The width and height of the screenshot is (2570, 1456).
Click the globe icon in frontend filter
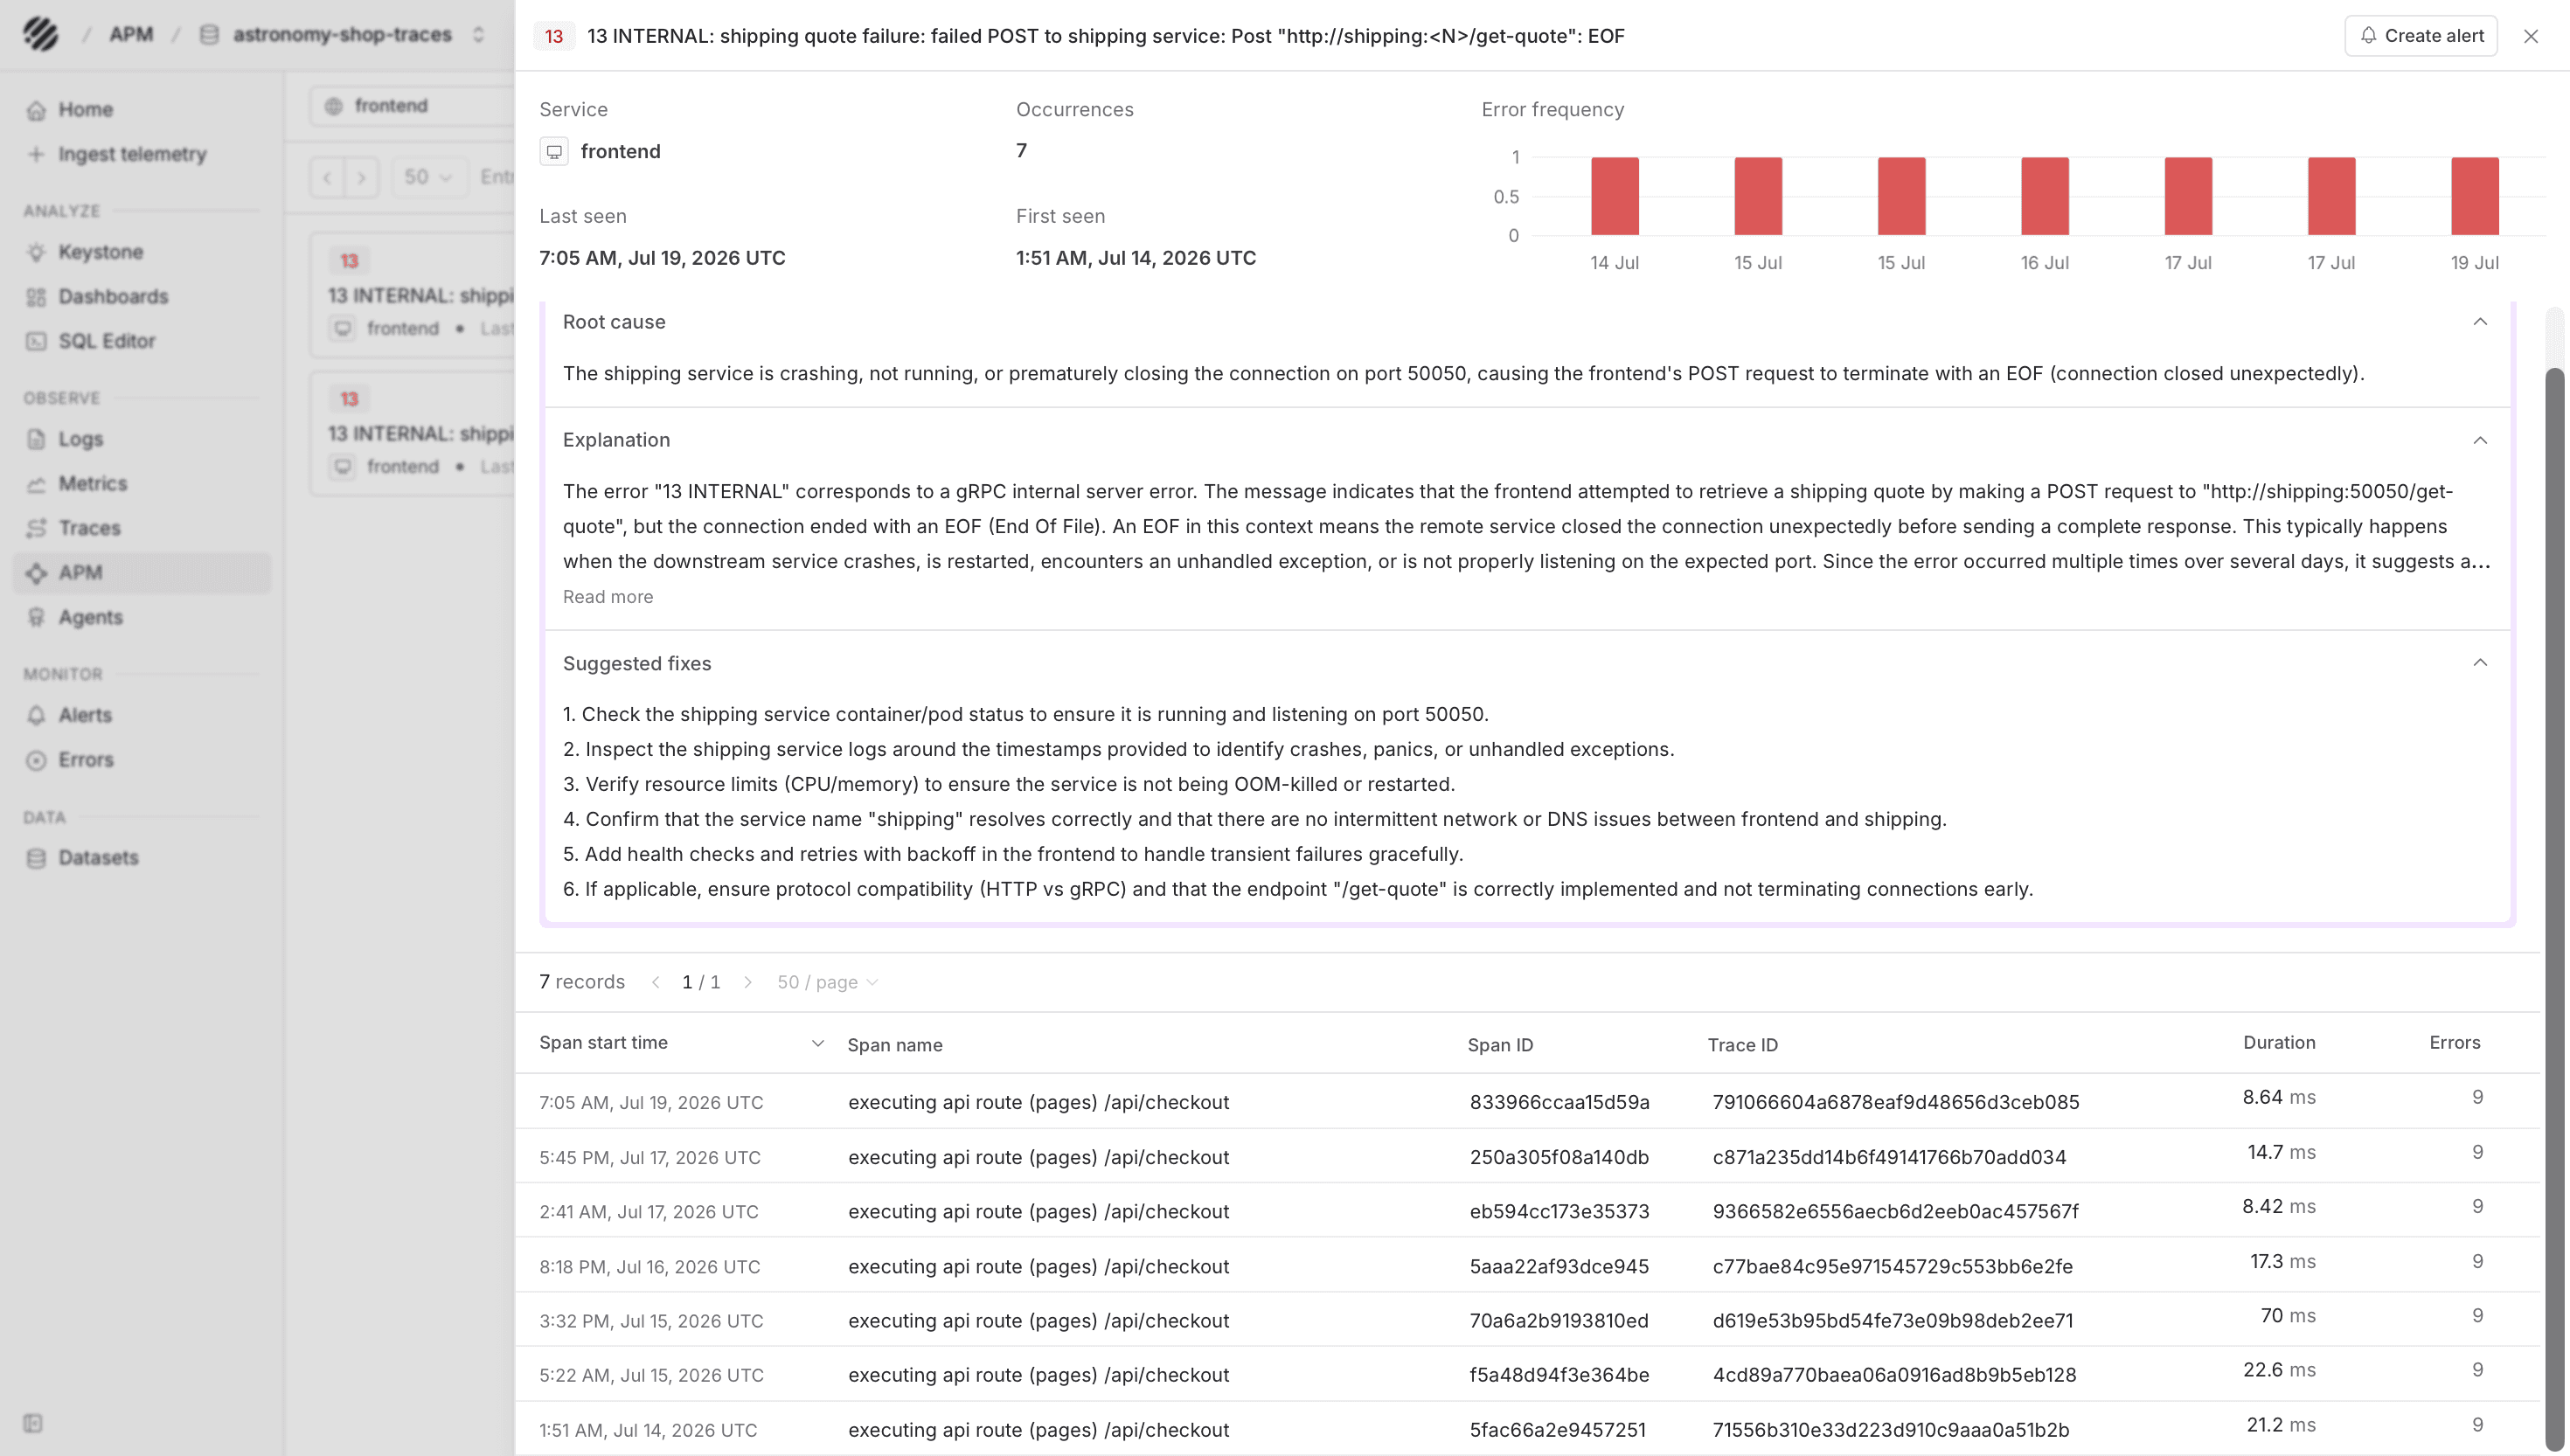pyautogui.click(x=334, y=106)
